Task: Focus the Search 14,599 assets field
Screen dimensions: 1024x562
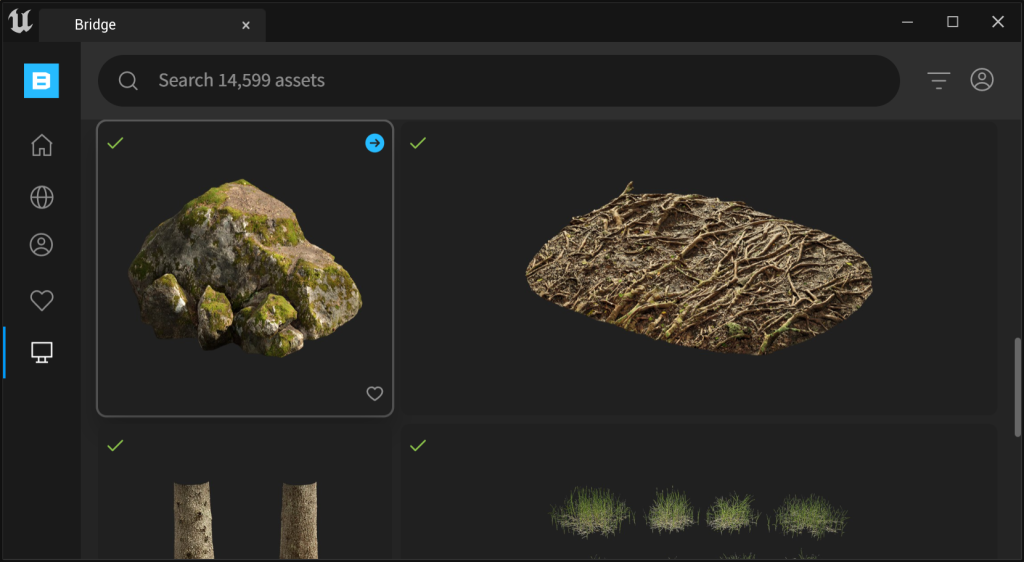Action: (499, 81)
